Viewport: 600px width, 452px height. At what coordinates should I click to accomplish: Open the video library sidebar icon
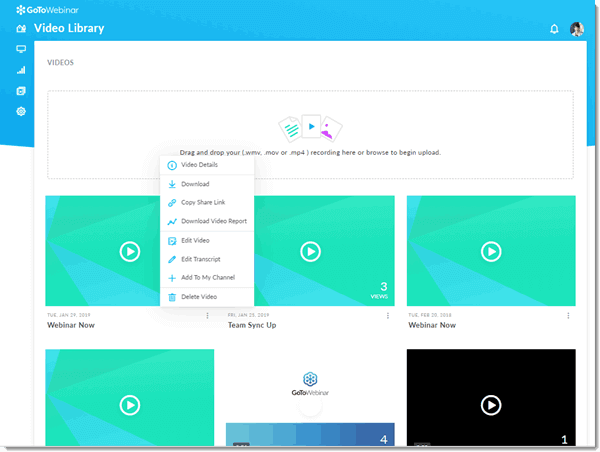point(21,91)
